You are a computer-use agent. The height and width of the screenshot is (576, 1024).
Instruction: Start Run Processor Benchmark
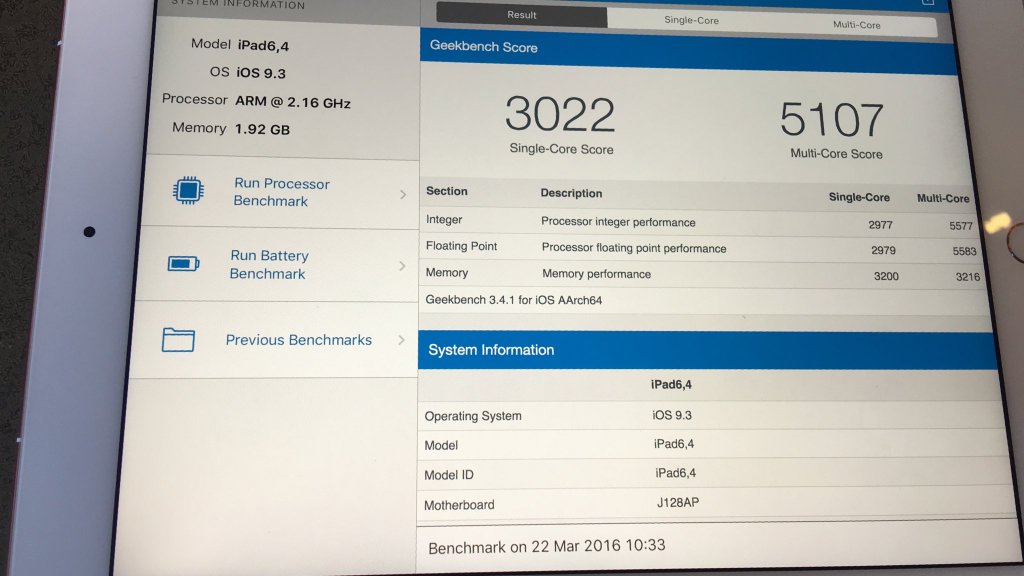click(281, 192)
